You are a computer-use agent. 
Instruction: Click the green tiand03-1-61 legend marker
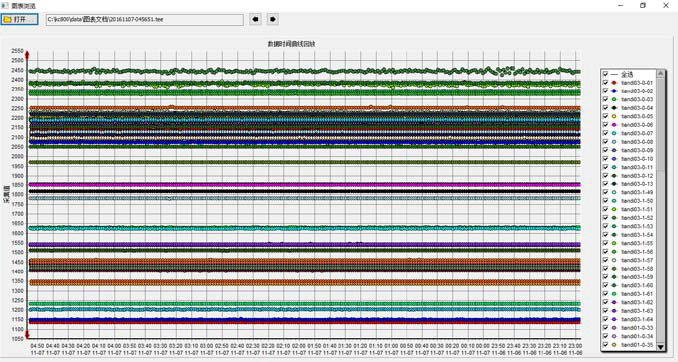tap(614, 294)
